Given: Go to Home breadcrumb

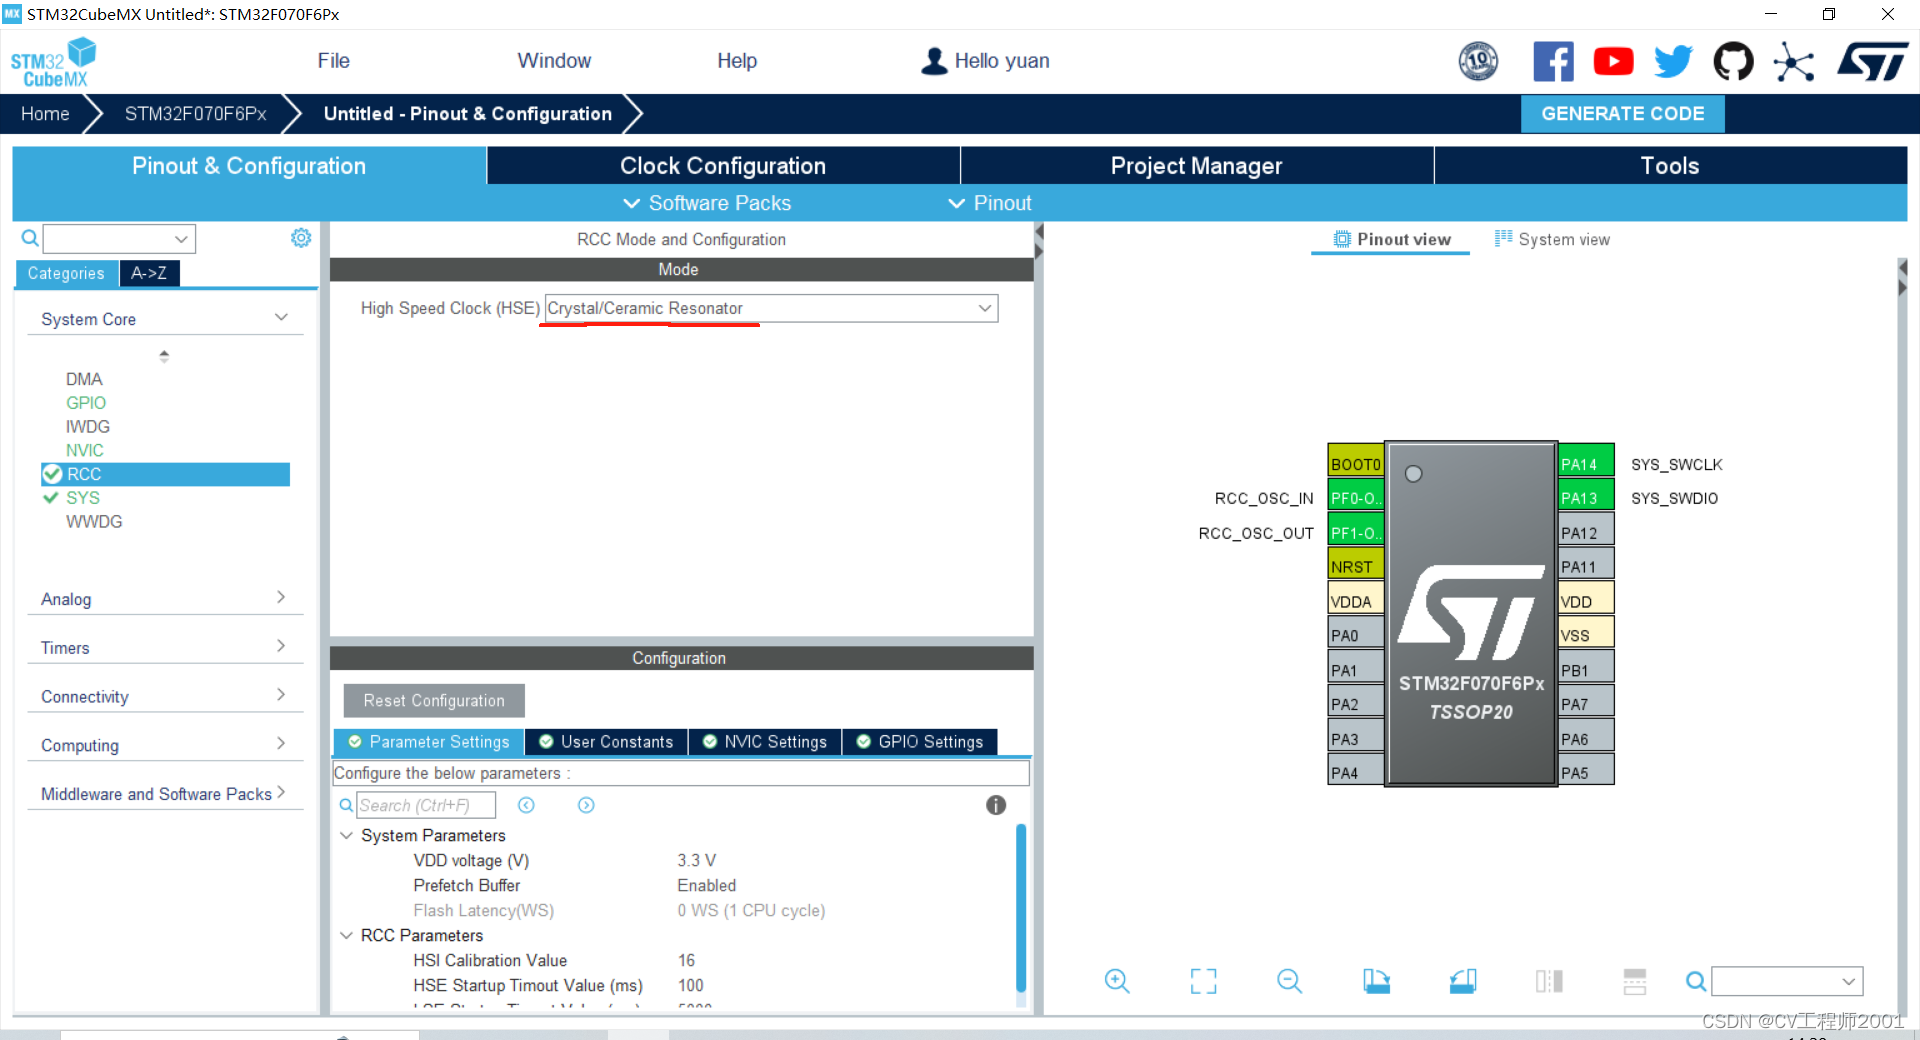Looking at the screenshot, I should point(45,114).
